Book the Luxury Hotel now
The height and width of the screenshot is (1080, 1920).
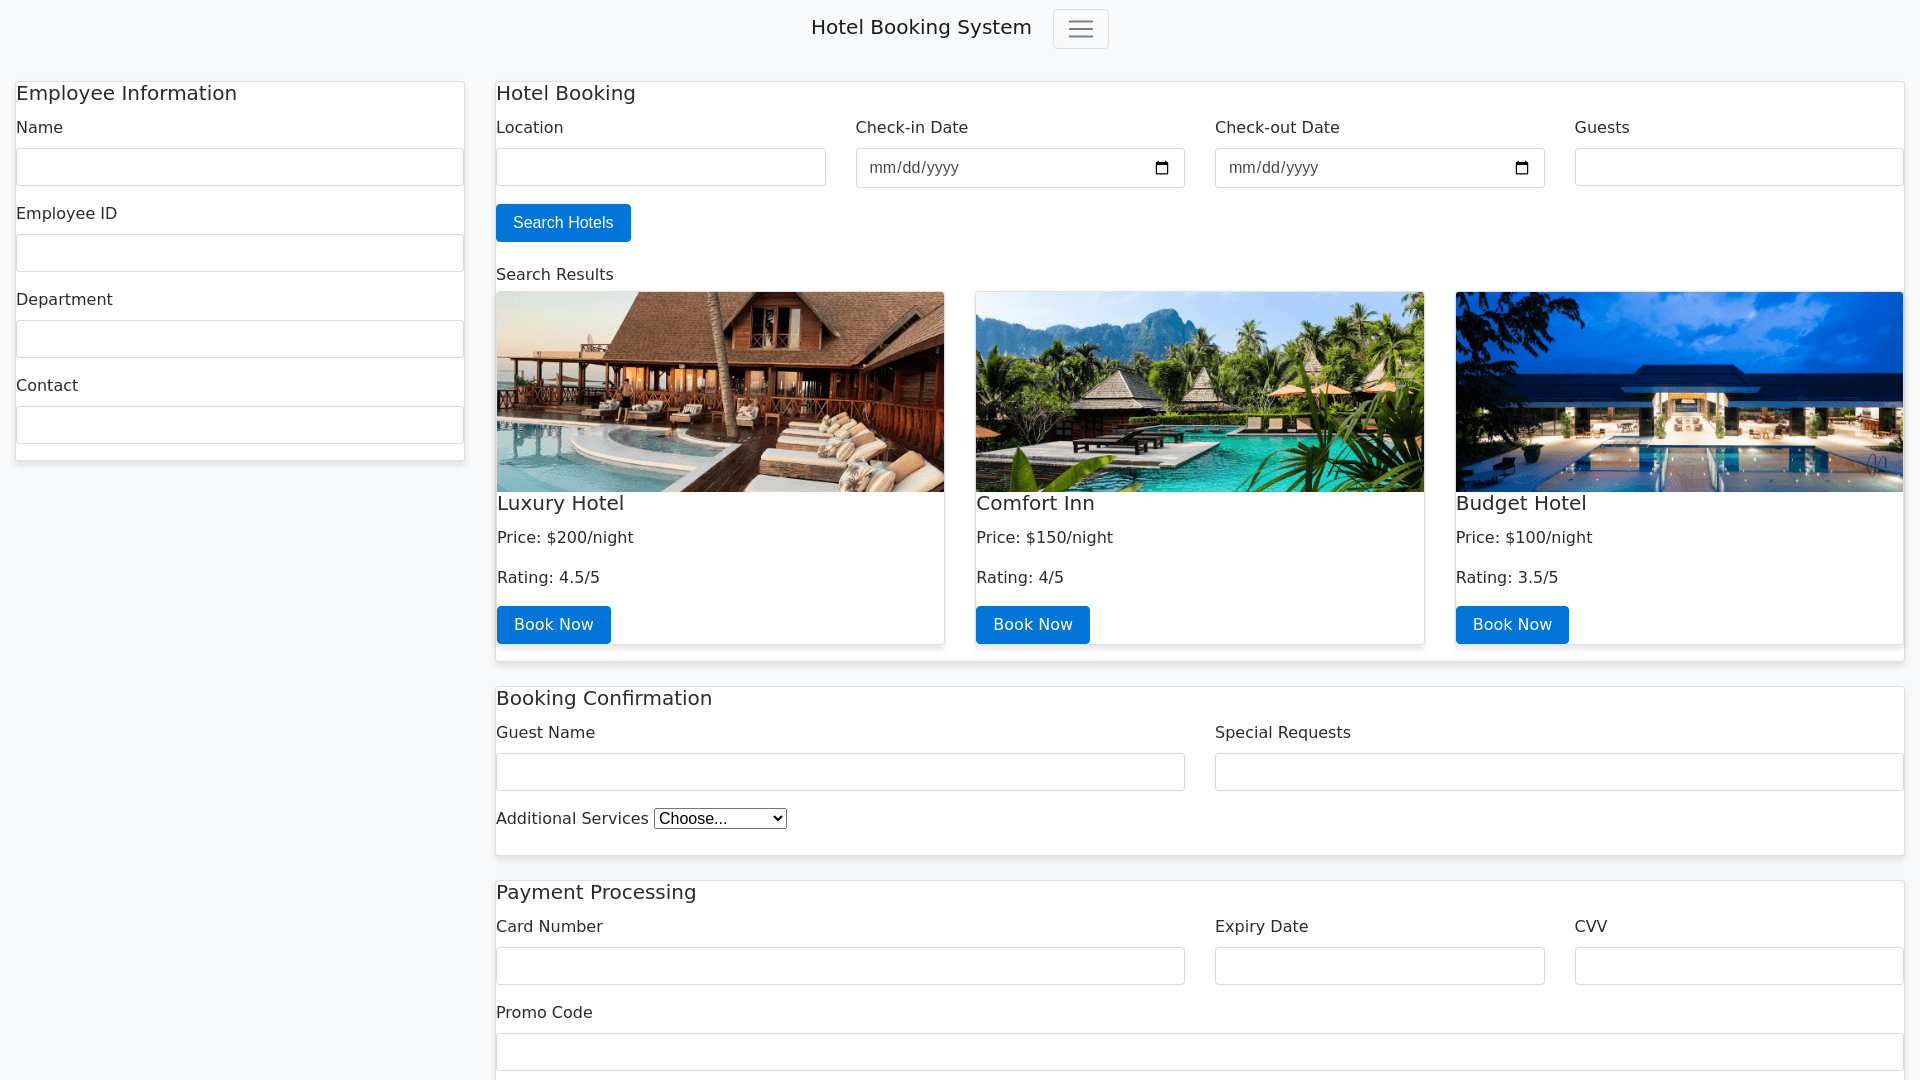[553, 625]
